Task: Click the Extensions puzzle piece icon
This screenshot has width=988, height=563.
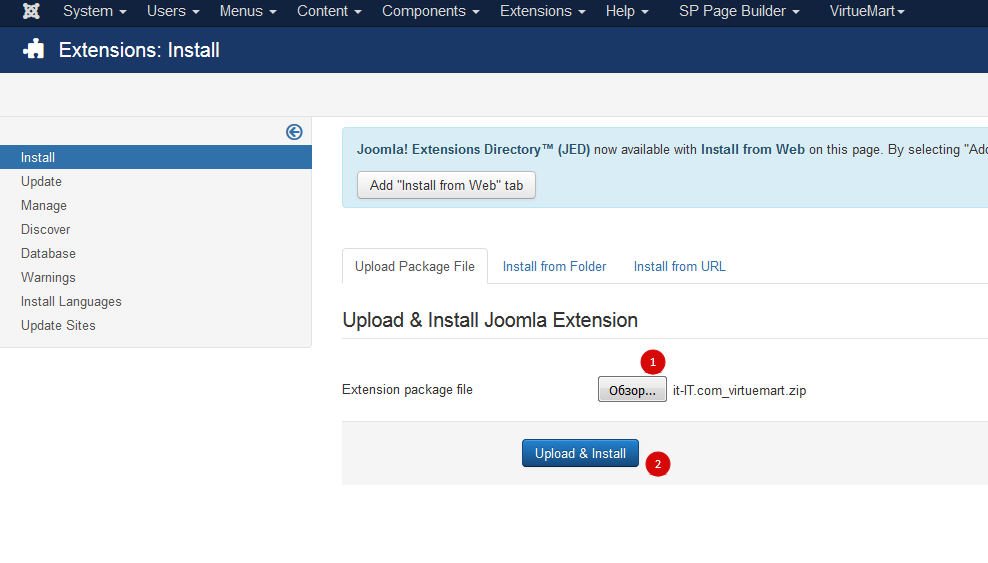Action: click(x=34, y=50)
